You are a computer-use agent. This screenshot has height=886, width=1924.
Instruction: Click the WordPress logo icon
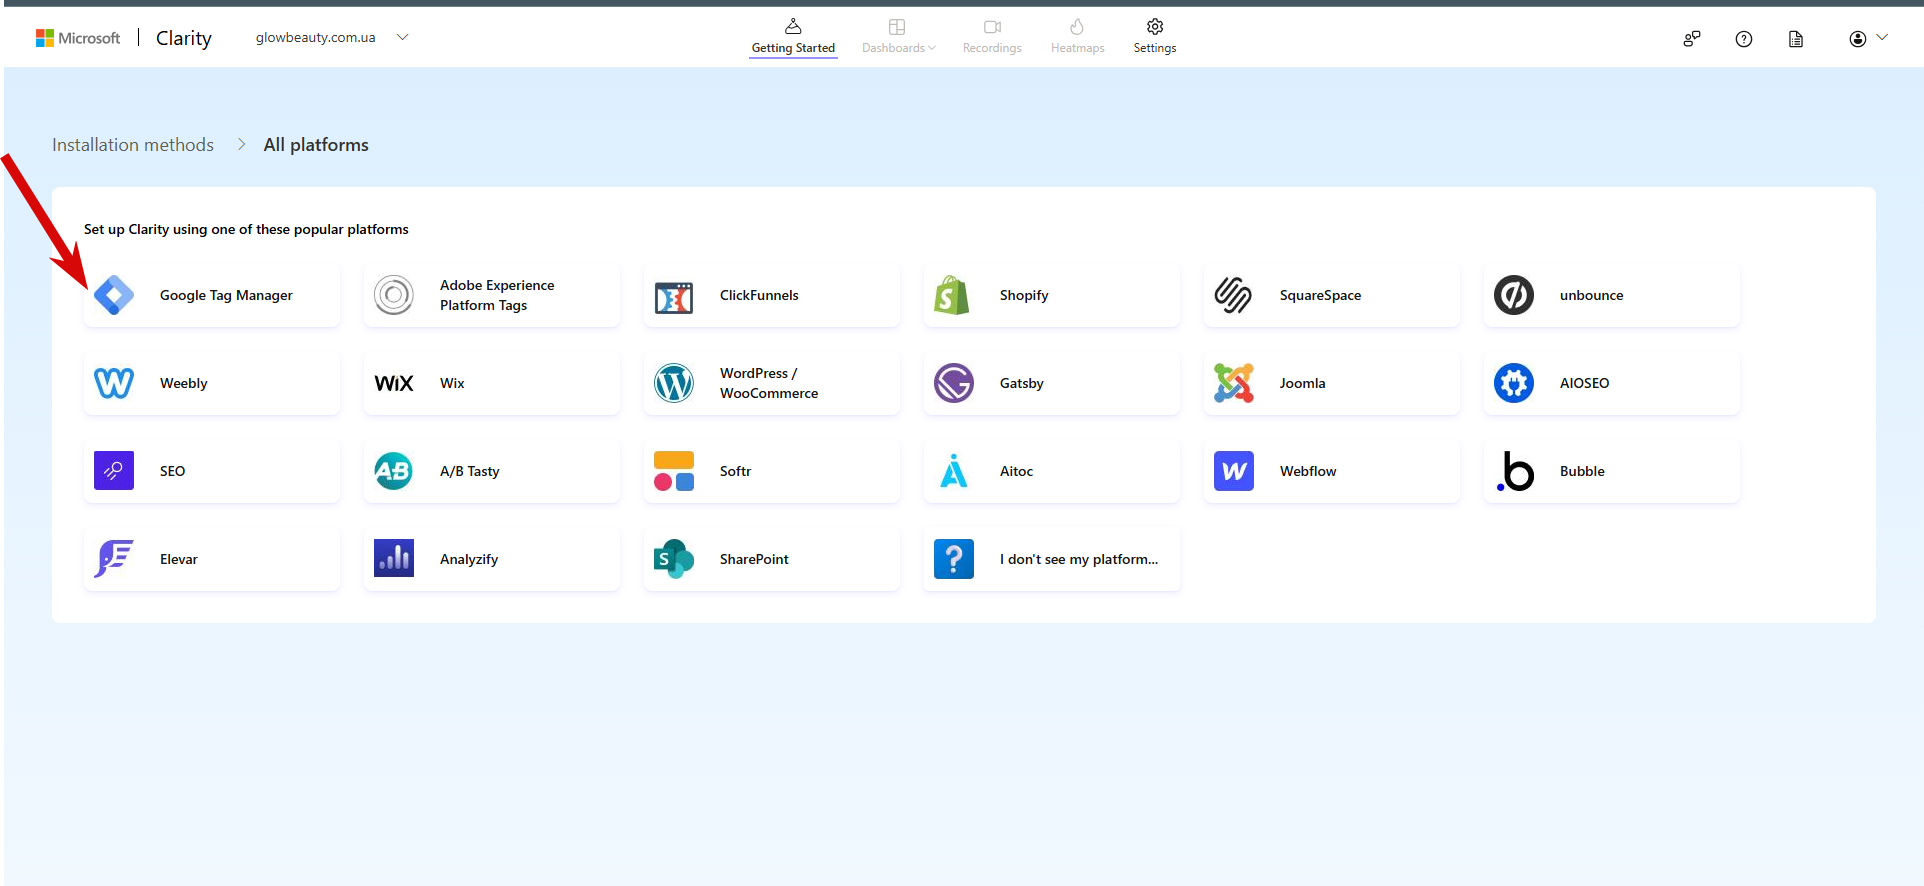[x=674, y=383]
